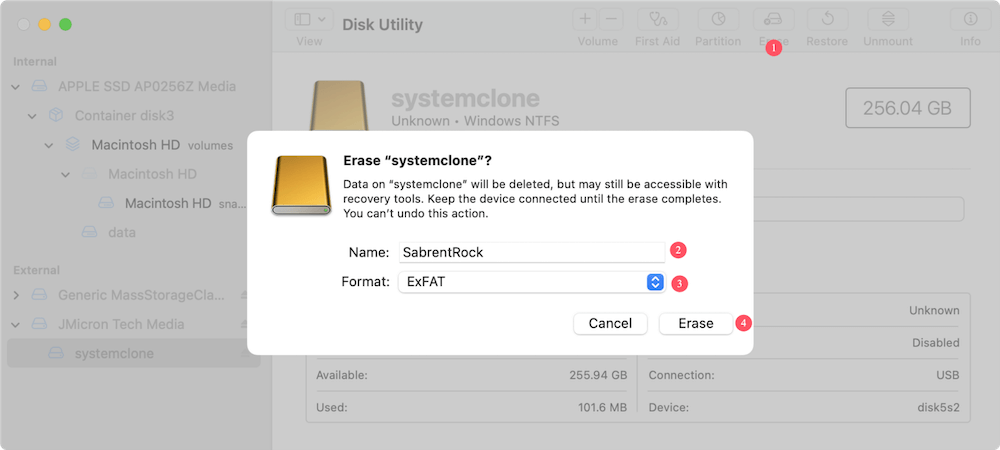Open the View sidebar dropdown

click(x=309, y=19)
